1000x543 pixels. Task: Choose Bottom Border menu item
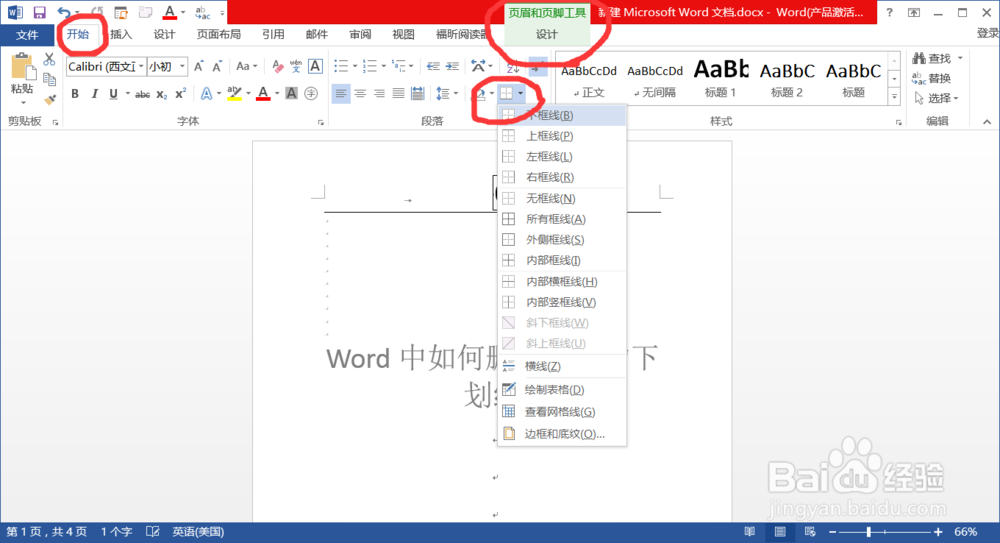click(x=562, y=115)
